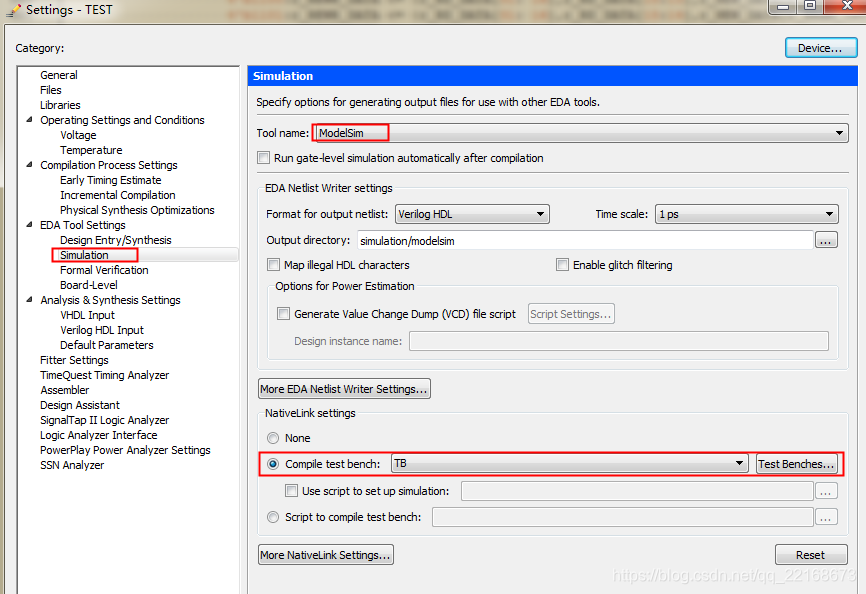Screen dimensions: 866x594
Task: Click the Output directory text field
Action: pos(585,240)
